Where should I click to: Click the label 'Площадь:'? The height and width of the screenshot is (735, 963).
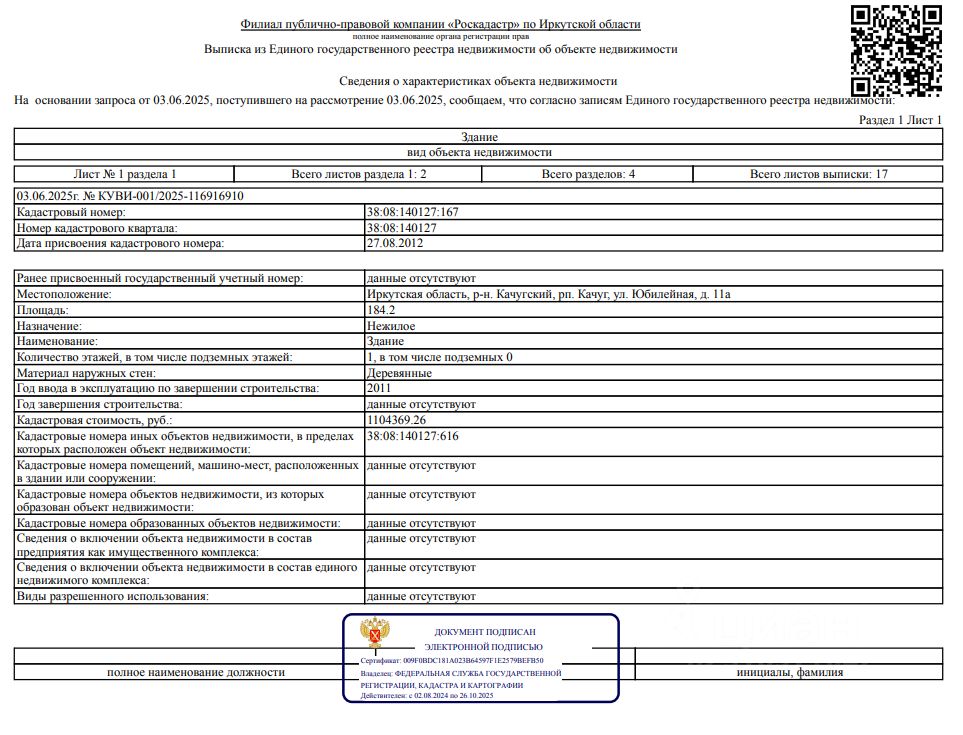tap(42, 310)
